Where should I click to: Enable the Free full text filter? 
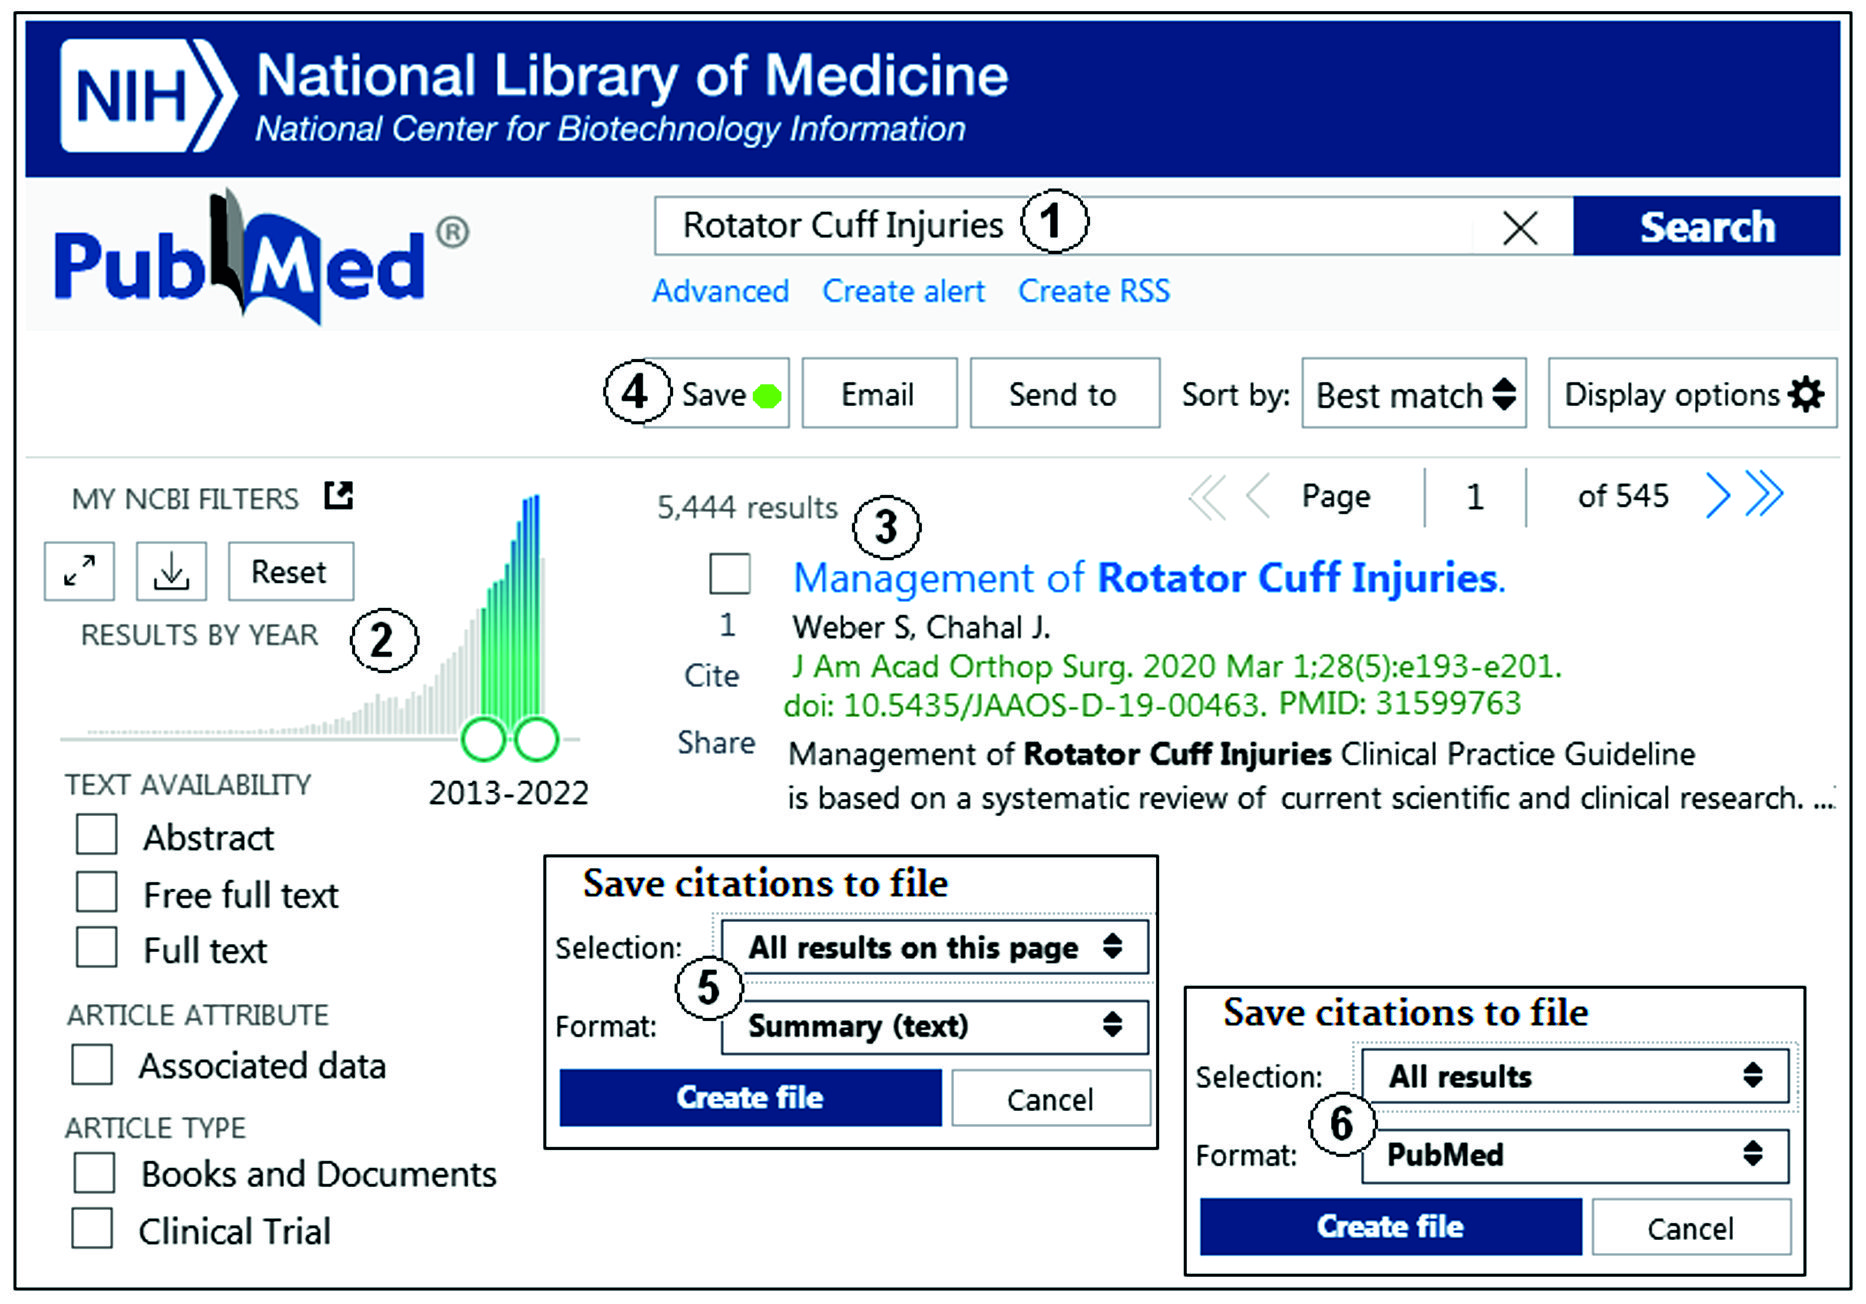97,891
